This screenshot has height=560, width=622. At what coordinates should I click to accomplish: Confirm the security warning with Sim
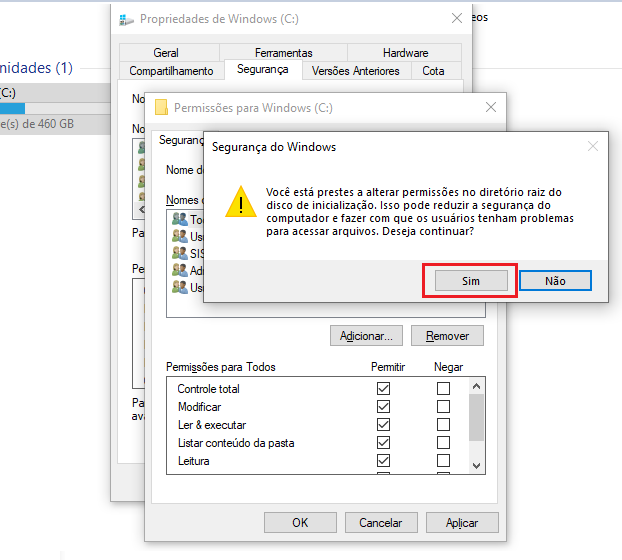(471, 281)
